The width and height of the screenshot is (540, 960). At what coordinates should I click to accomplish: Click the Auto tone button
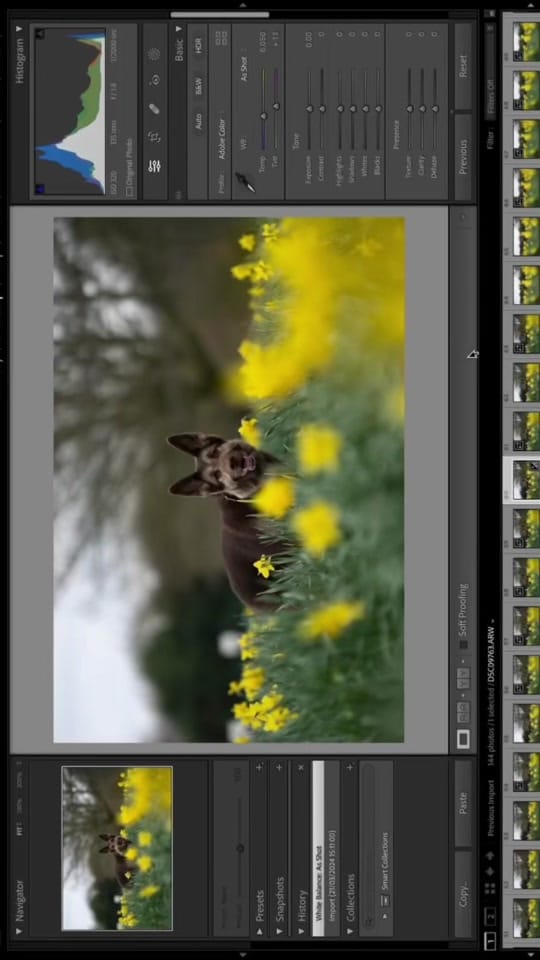tap(198, 120)
